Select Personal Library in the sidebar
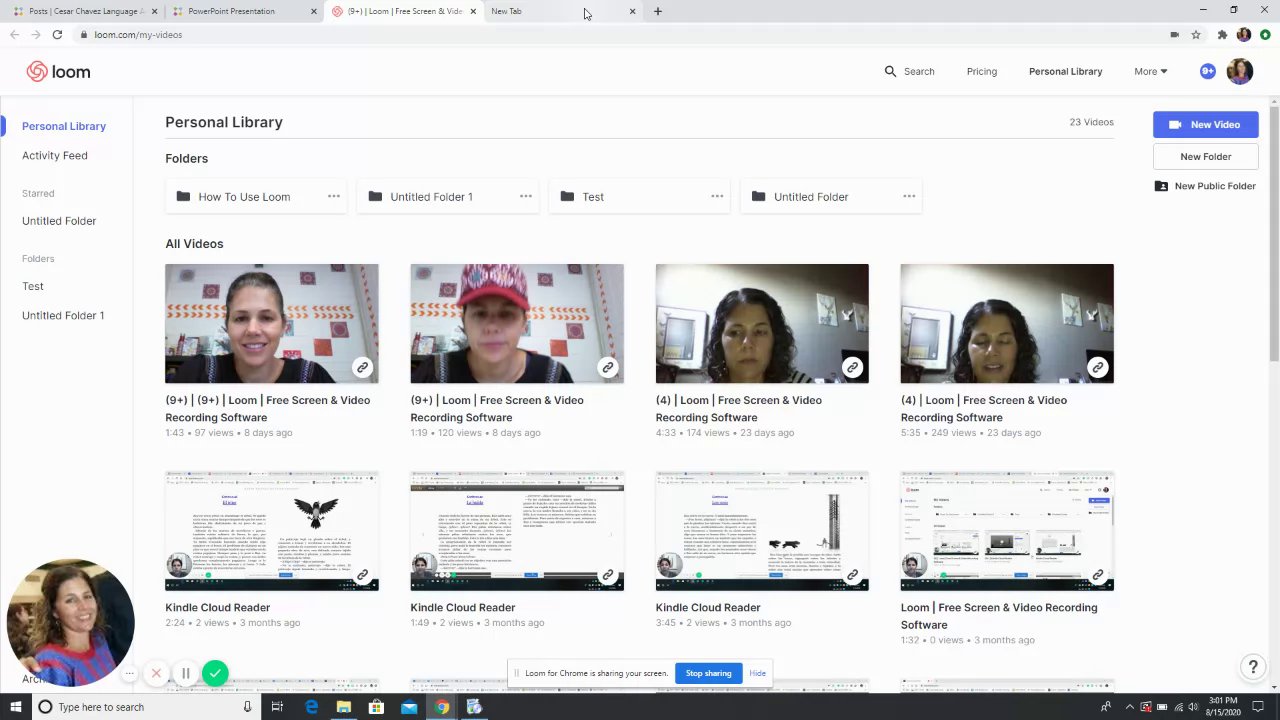 [x=64, y=126]
